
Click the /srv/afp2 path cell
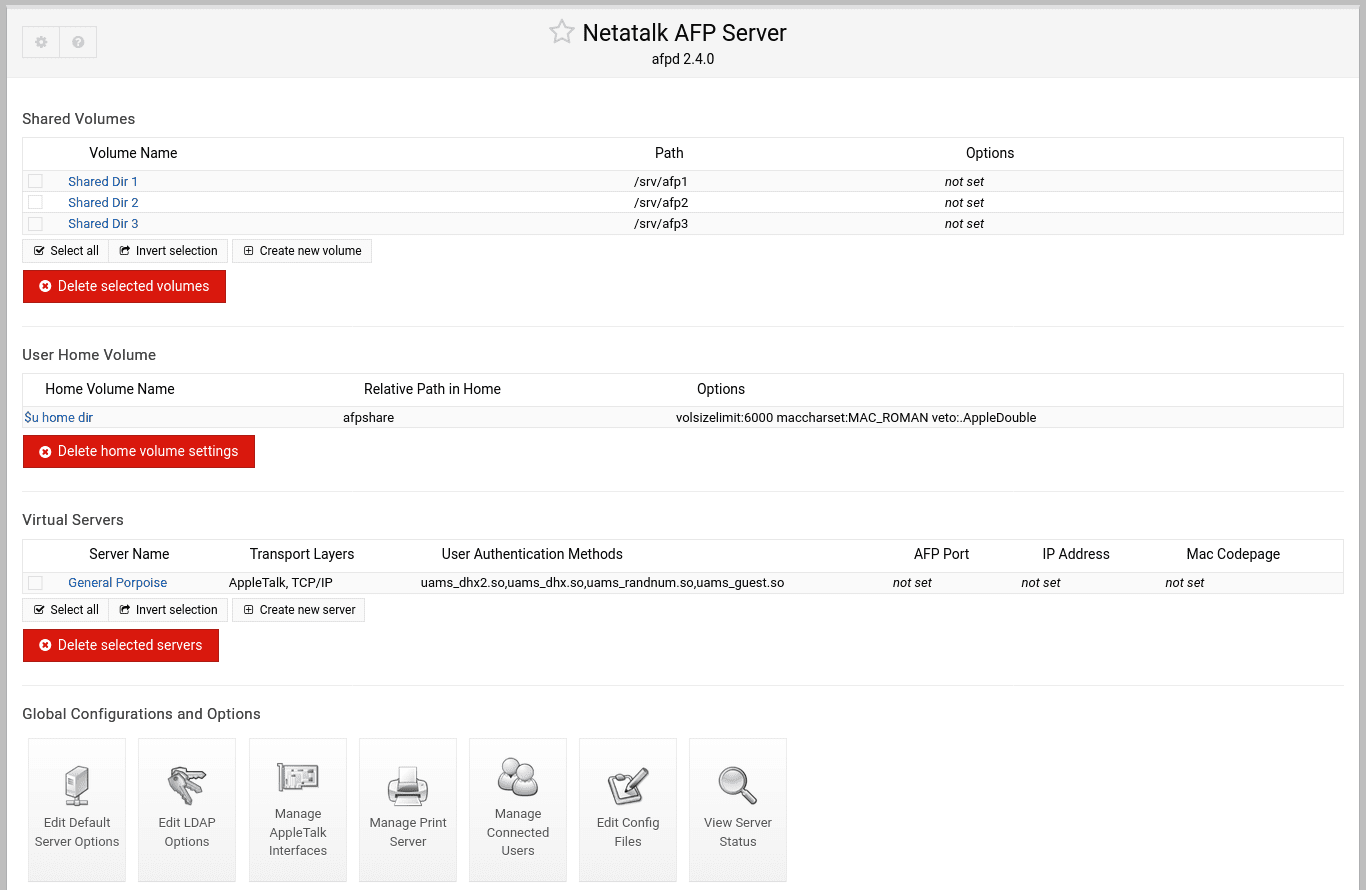pos(661,203)
